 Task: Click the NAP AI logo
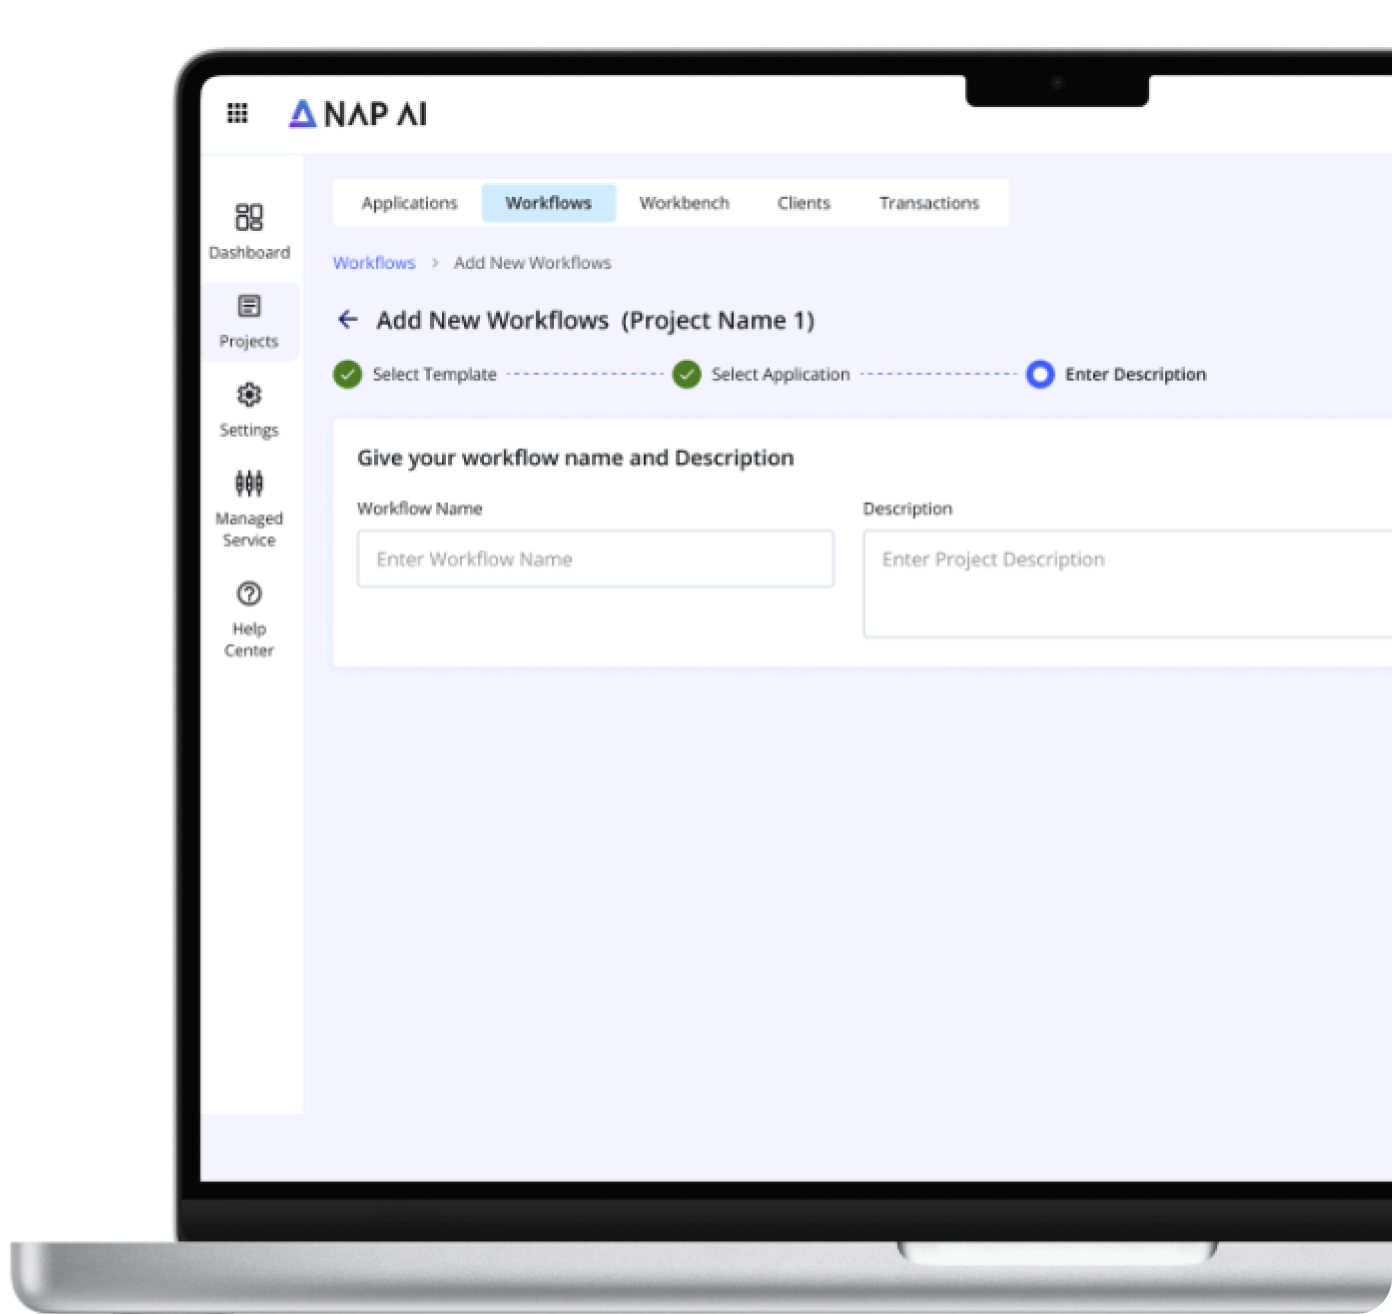coord(358,114)
